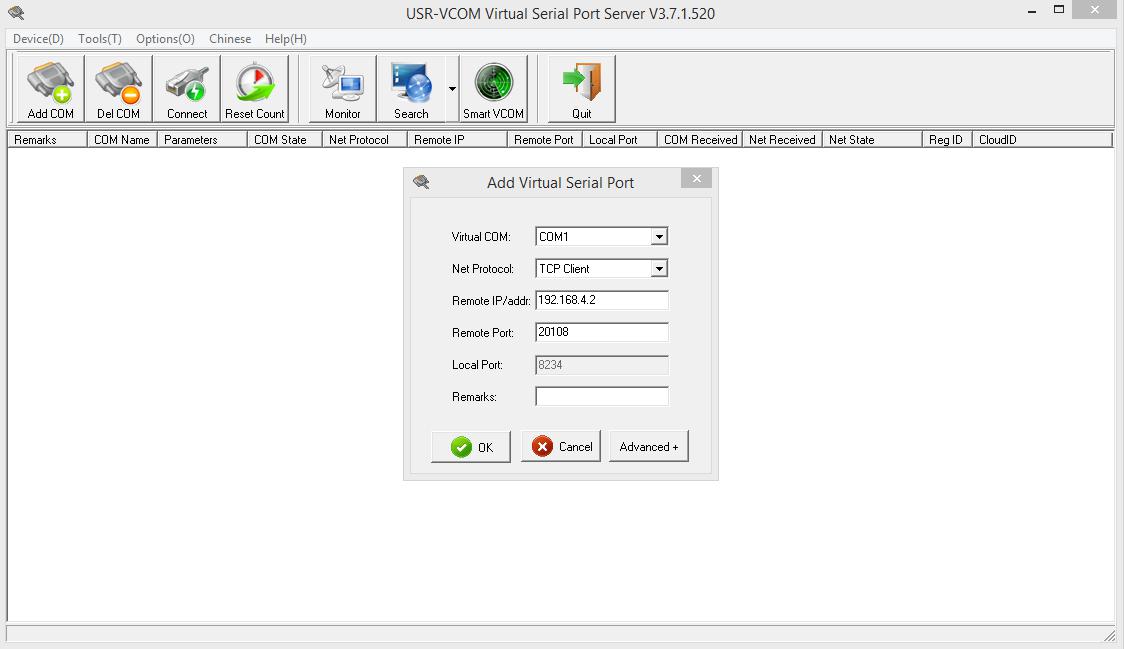Click the Connect toolbar icon
Image resolution: width=1124 pixels, height=649 pixels.
point(186,89)
